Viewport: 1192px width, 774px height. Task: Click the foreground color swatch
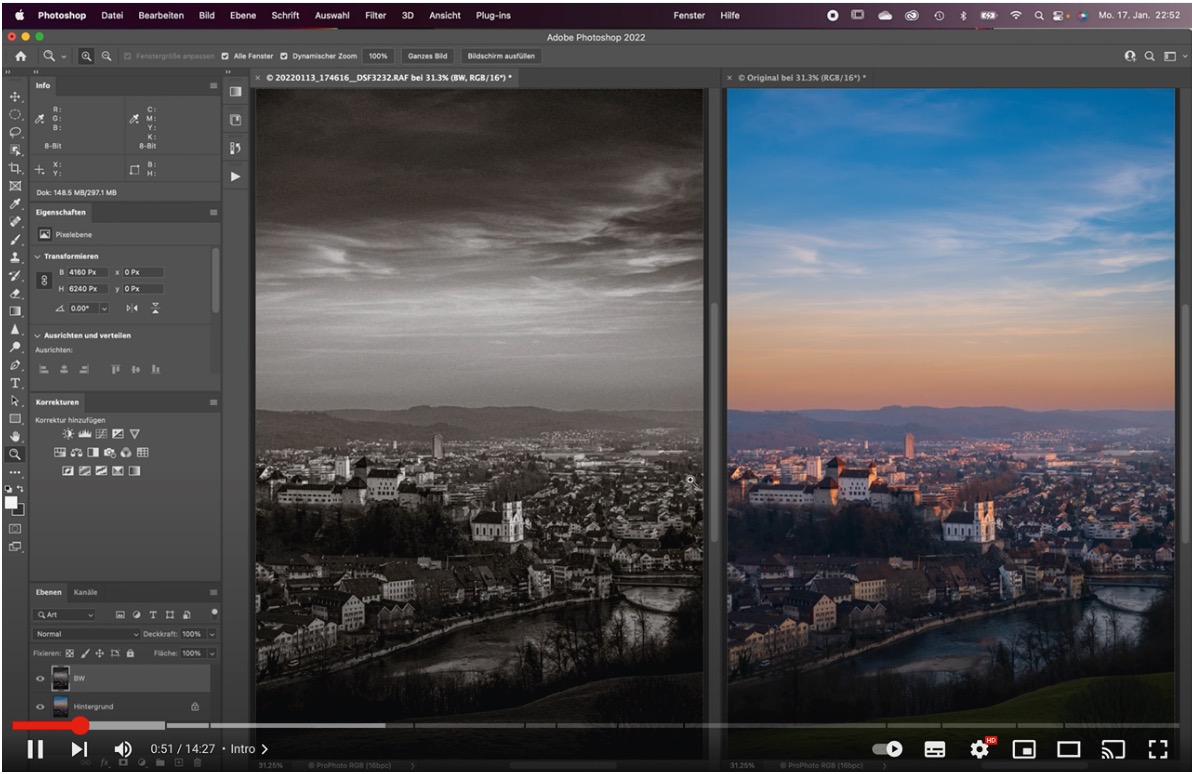pos(11,502)
